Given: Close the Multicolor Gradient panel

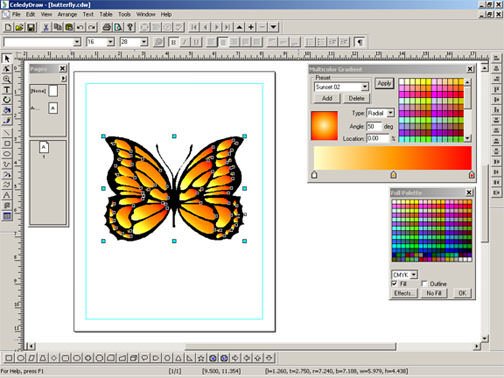Looking at the screenshot, I should 470,69.
